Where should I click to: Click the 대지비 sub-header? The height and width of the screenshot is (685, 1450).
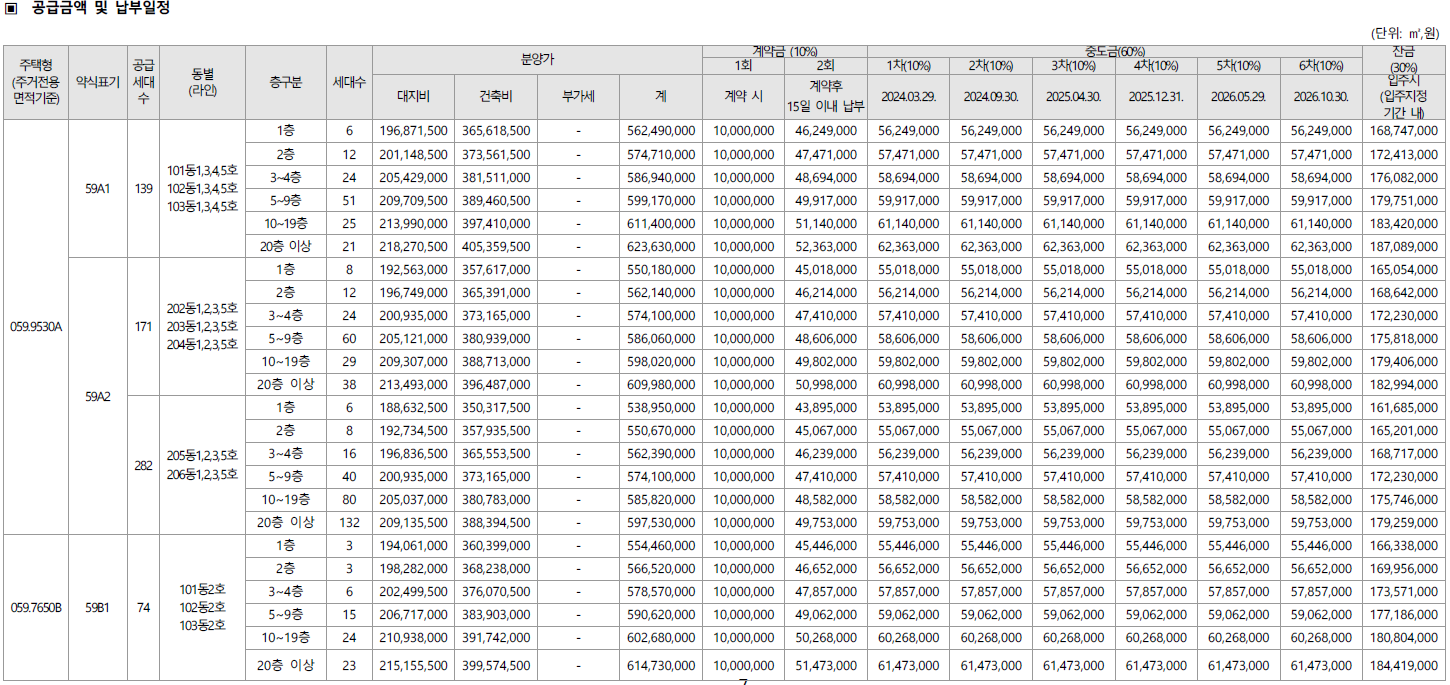(413, 97)
